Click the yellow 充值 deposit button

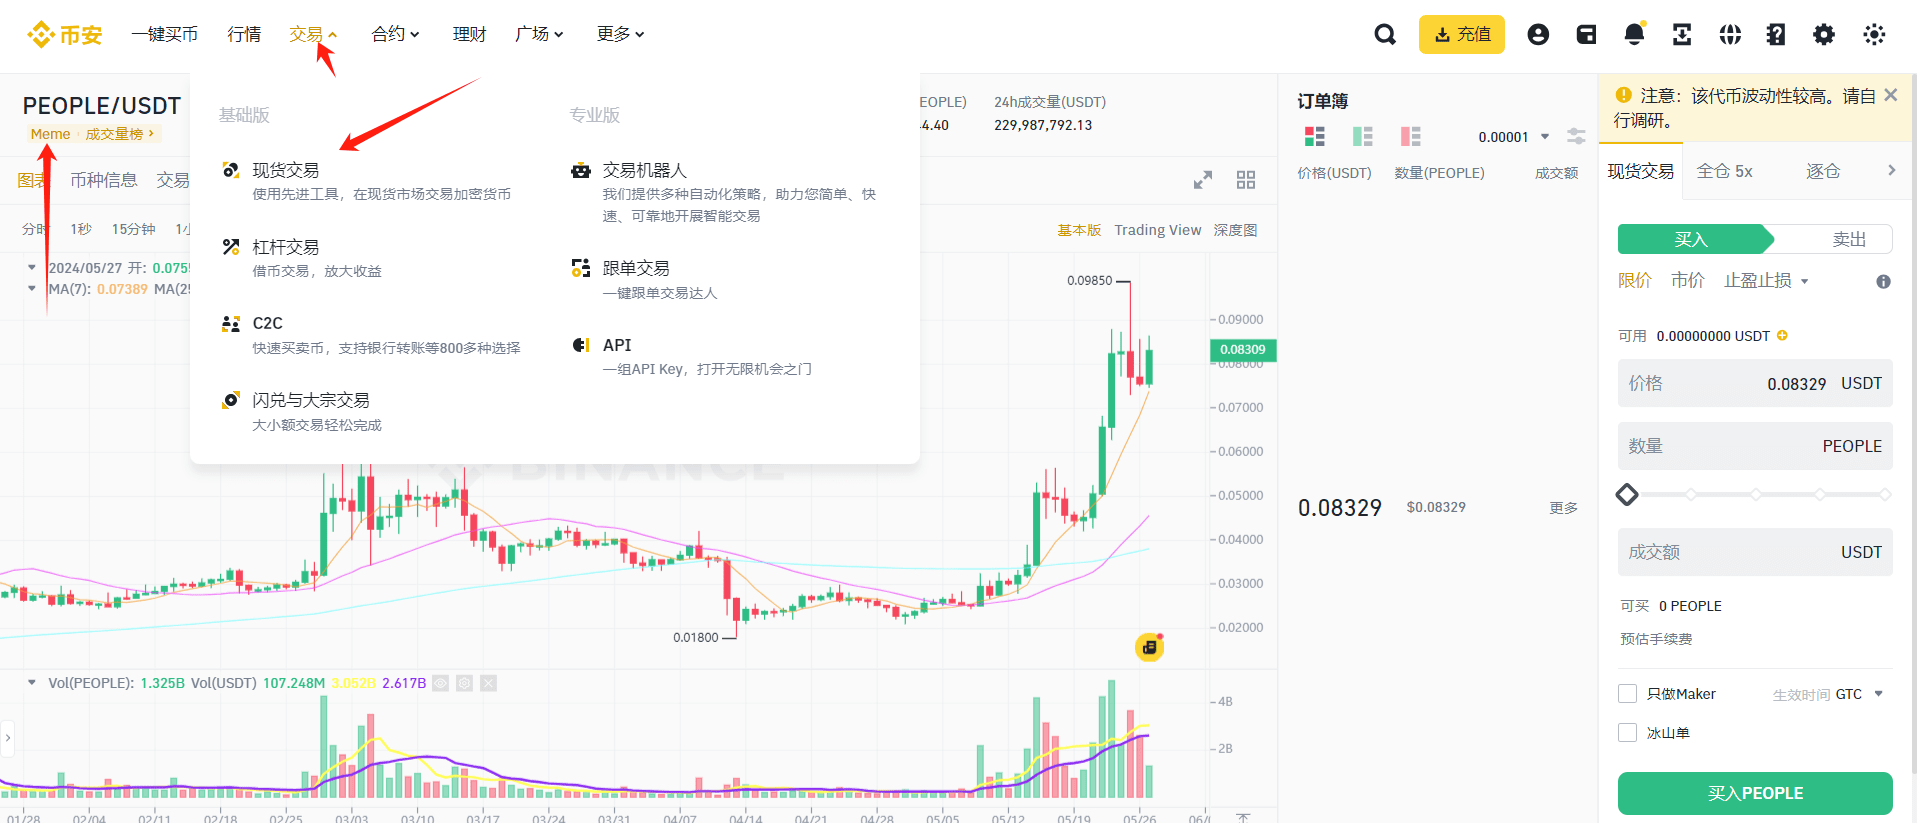click(x=1461, y=35)
